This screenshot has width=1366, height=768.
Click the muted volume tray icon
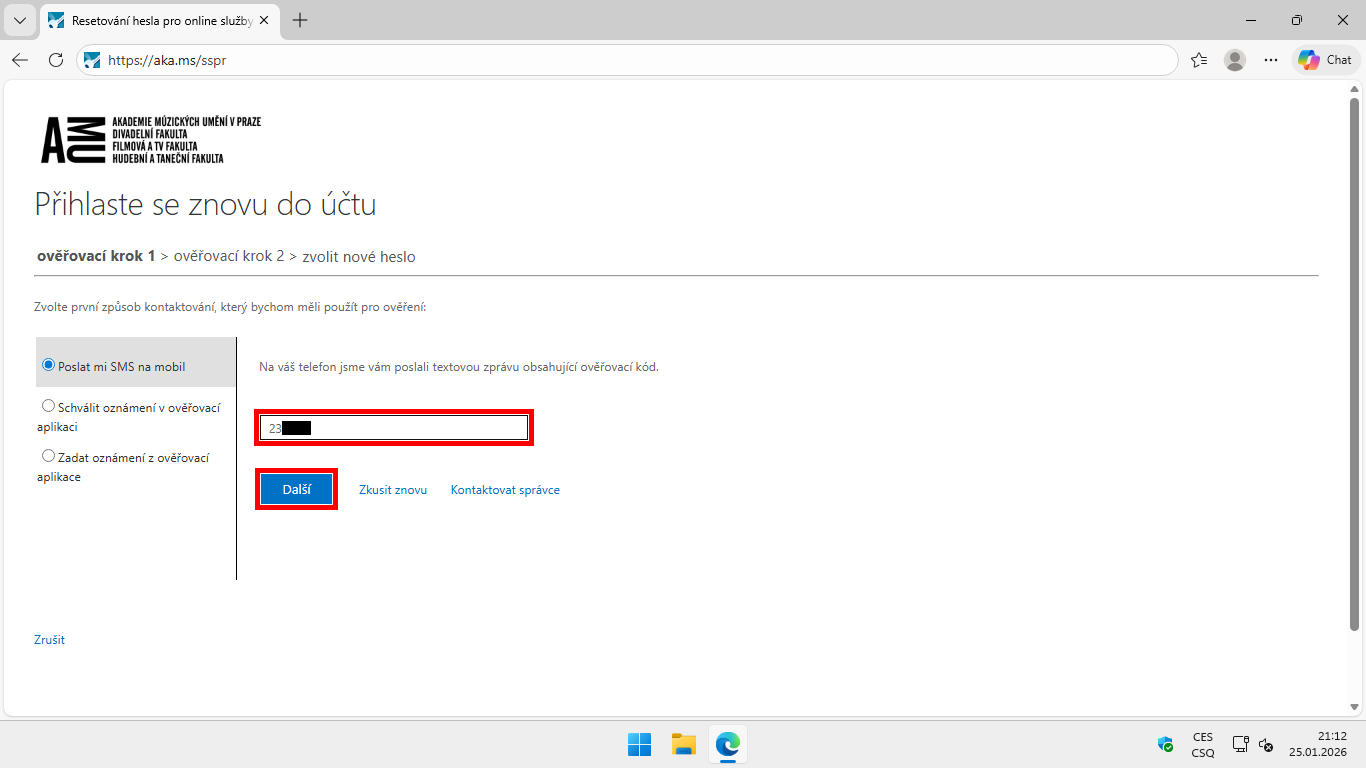click(1266, 746)
